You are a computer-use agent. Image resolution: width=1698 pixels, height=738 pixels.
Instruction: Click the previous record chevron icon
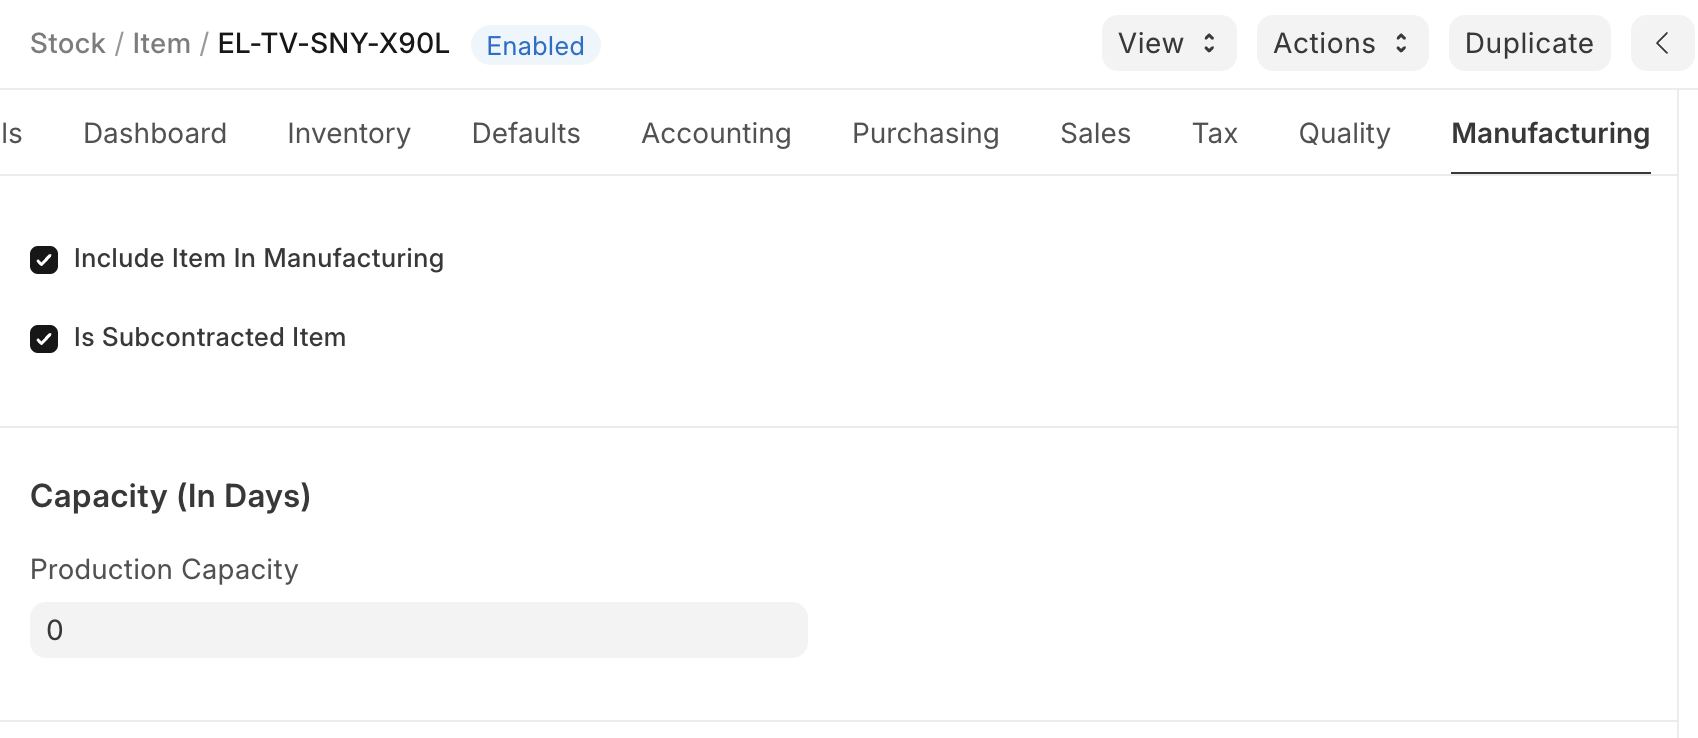1662,43
